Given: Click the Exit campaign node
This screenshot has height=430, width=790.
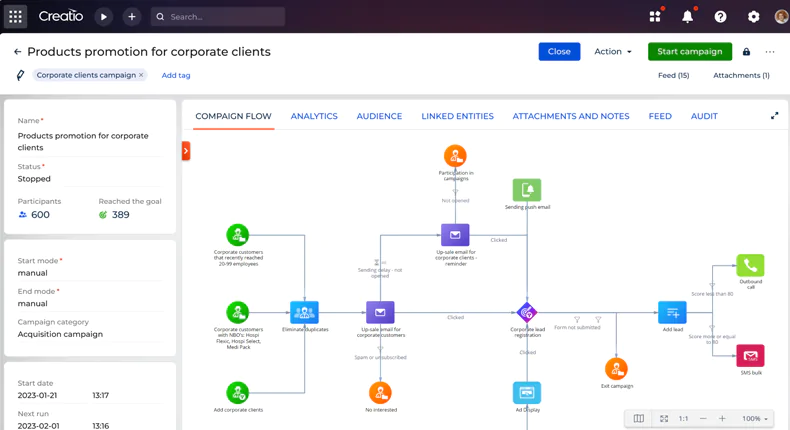Looking at the screenshot, I should pyautogui.click(x=616, y=369).
